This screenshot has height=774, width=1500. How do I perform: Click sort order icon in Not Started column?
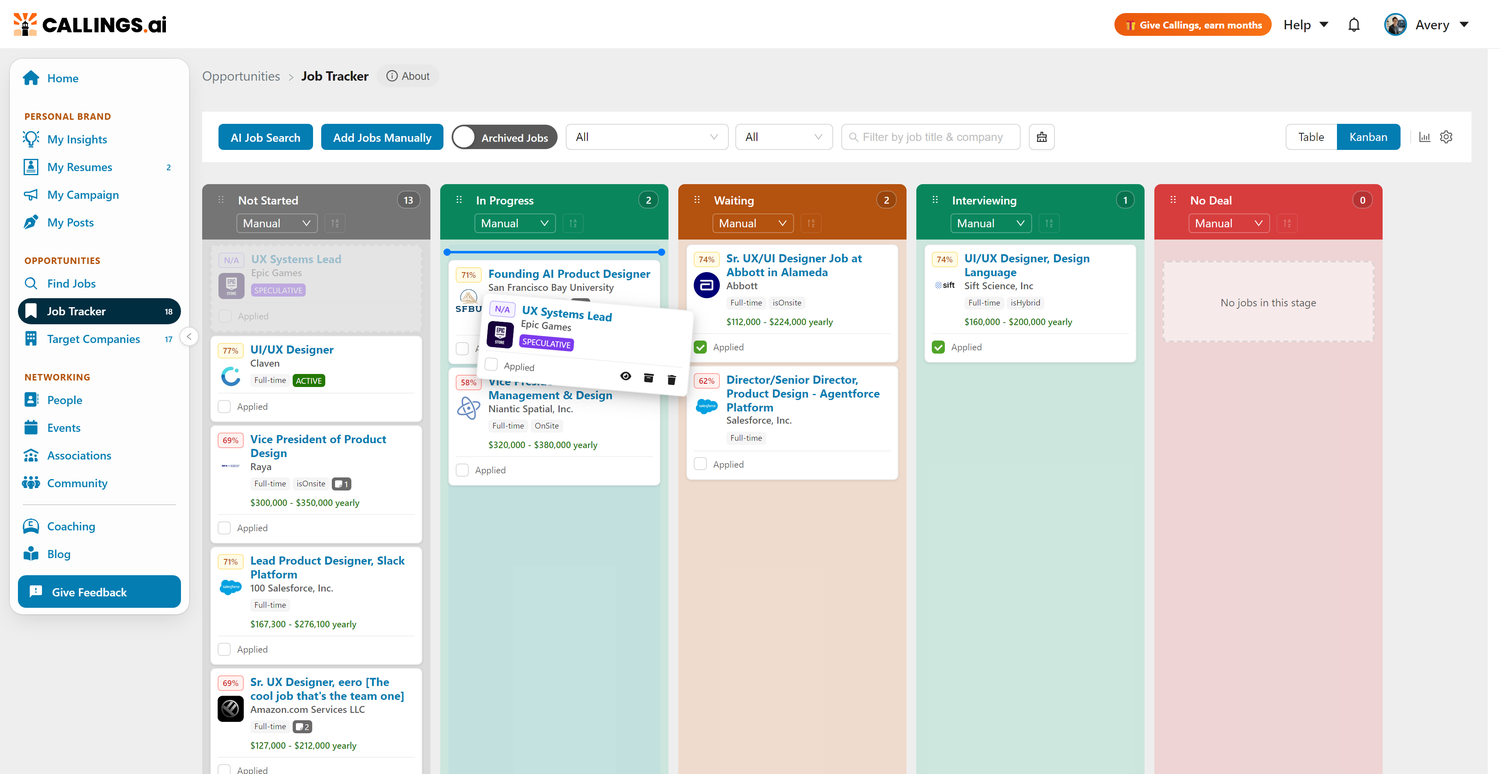335,223
